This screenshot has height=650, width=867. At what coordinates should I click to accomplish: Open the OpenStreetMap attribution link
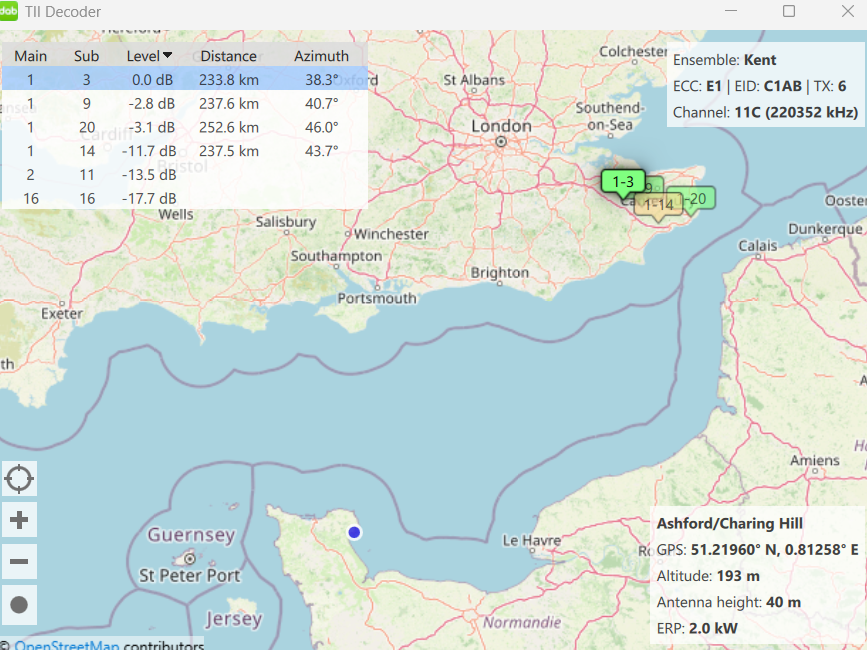(66, 644)
